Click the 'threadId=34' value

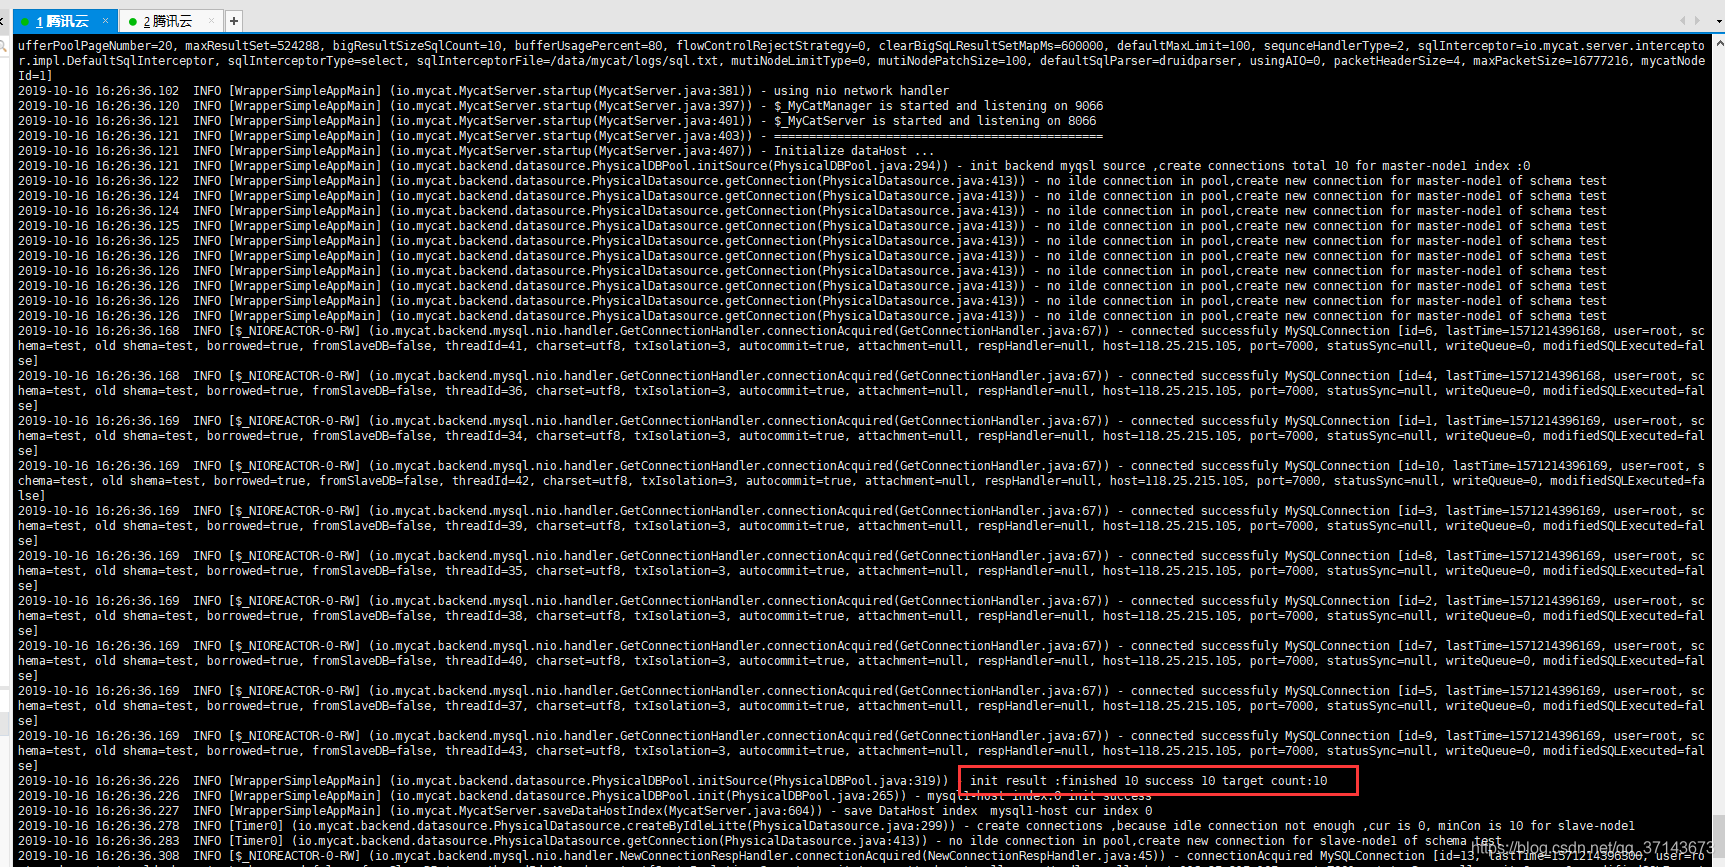coord(484,436)
